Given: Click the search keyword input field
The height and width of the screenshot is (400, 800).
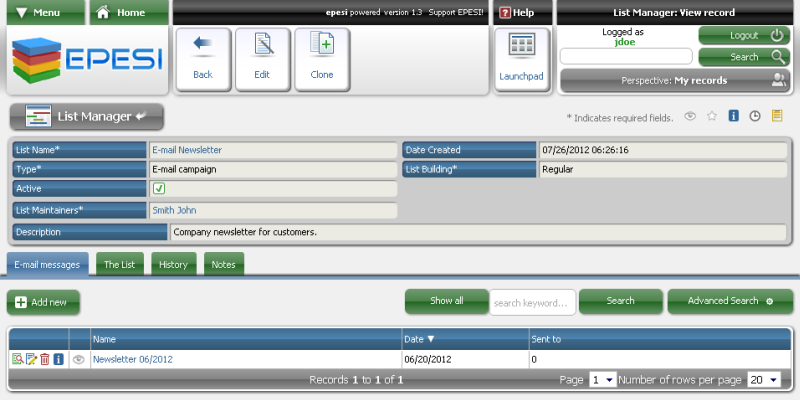Looking at the screenshot, I should pyautogui.click(x=532, y=301).
